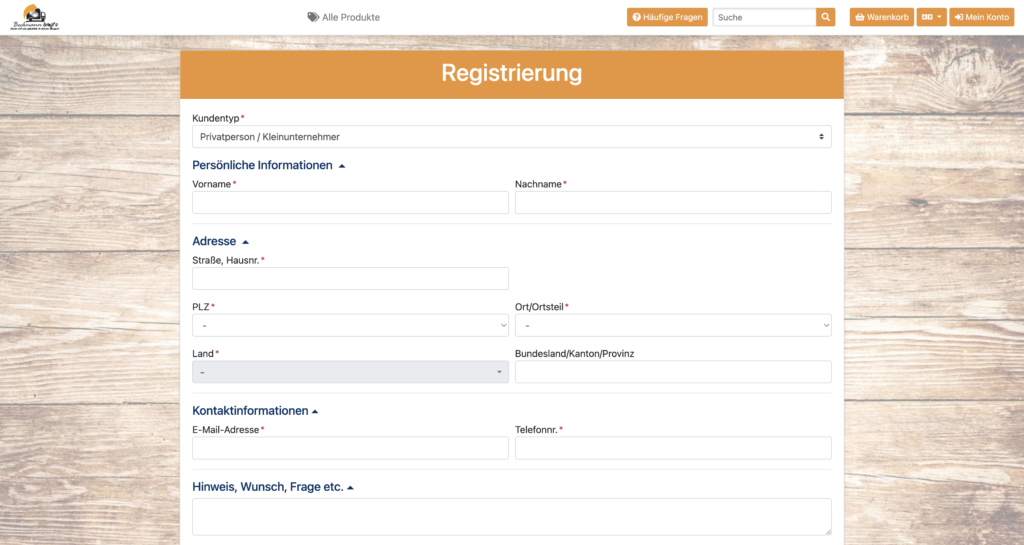Click the magnifier search button

(x=825, y=17)
